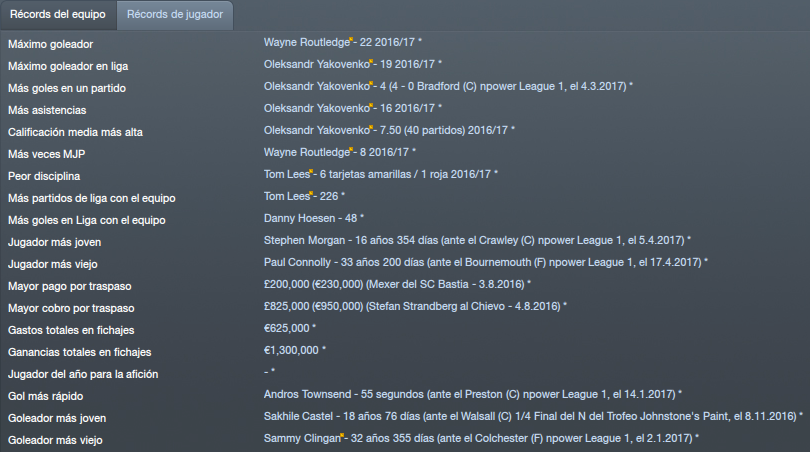Click Sakhile Castel youngest scorer entry
This screenshot has width=810, height=452.
click(x=533, y=416)
